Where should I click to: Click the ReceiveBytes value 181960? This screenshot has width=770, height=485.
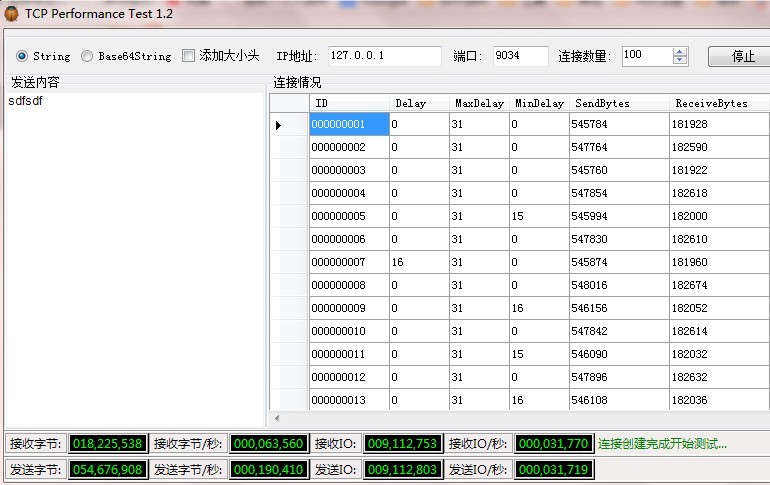(x=719, y=262)
